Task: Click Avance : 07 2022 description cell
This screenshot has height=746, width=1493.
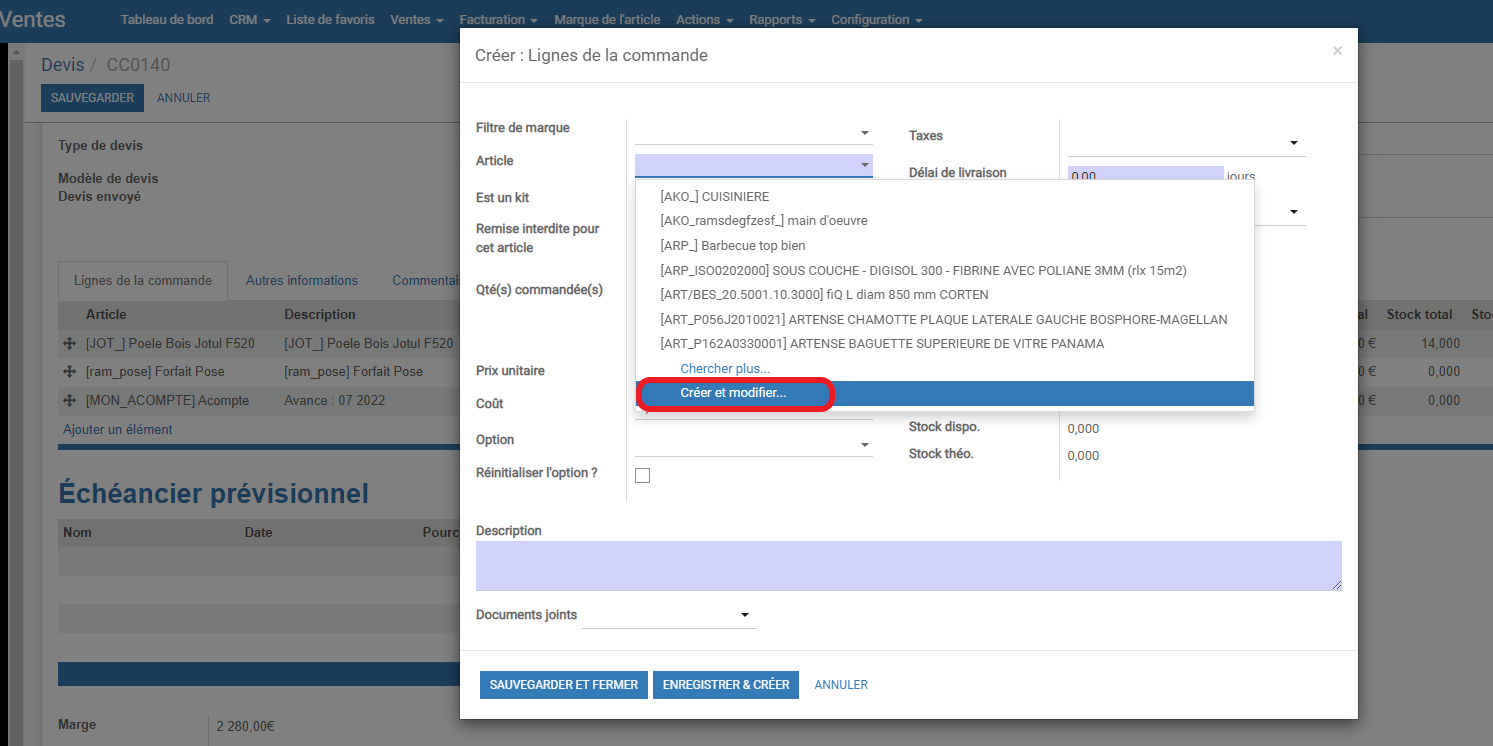Action: click(x=334, y=400)
